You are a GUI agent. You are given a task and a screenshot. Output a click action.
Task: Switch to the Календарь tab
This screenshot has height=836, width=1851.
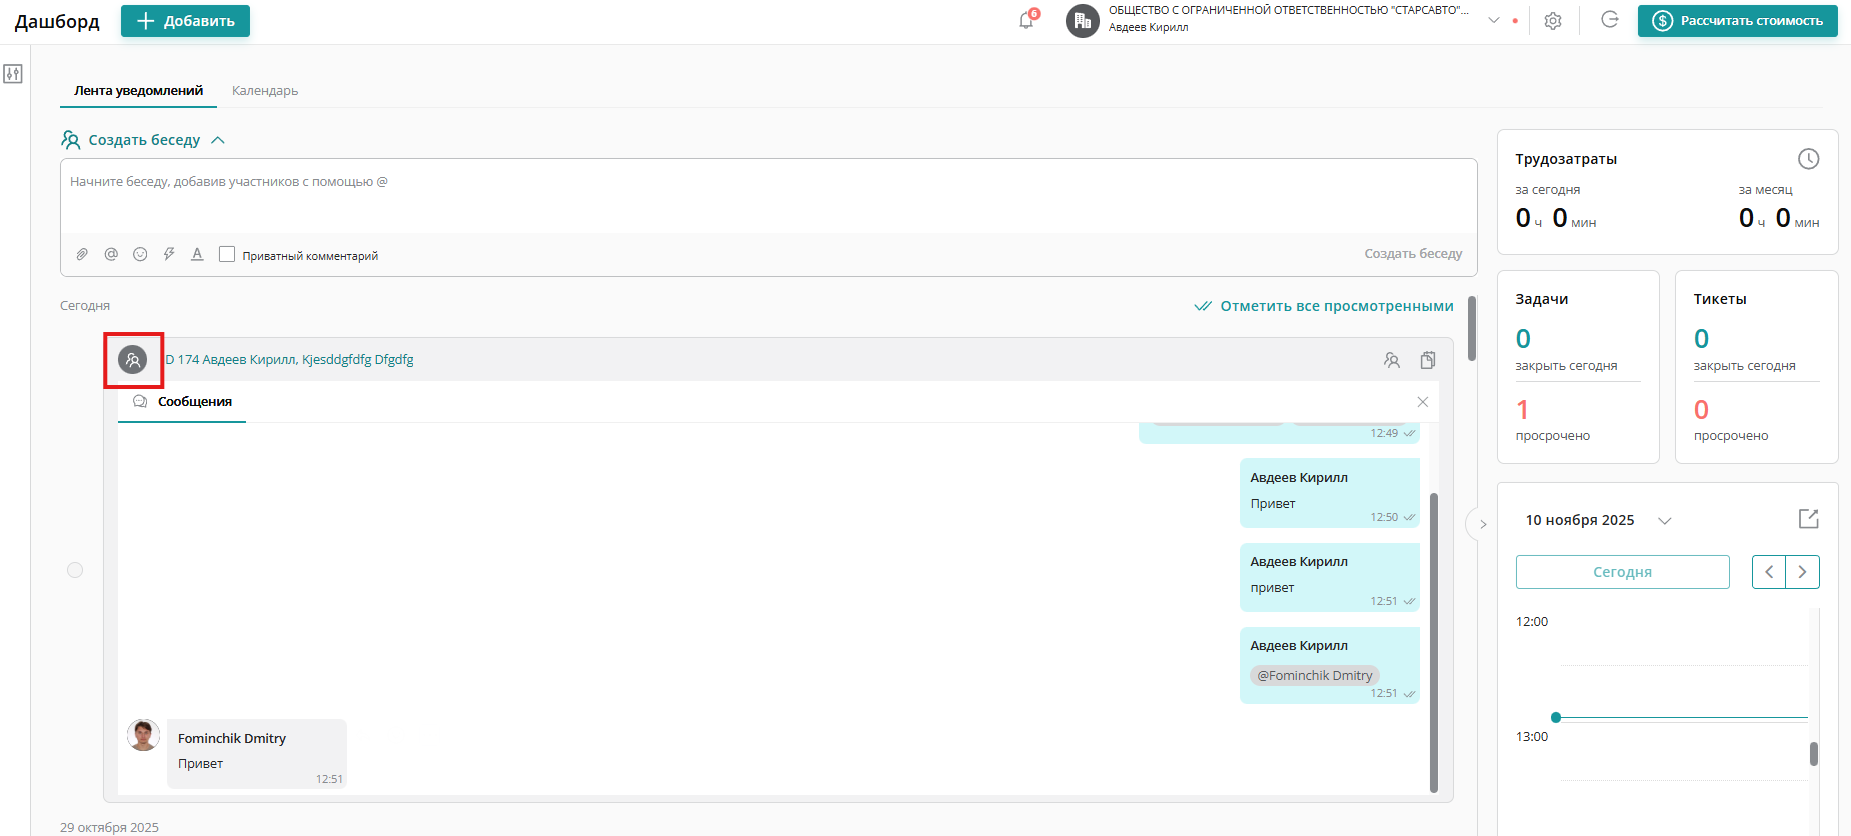click(265, 90)
